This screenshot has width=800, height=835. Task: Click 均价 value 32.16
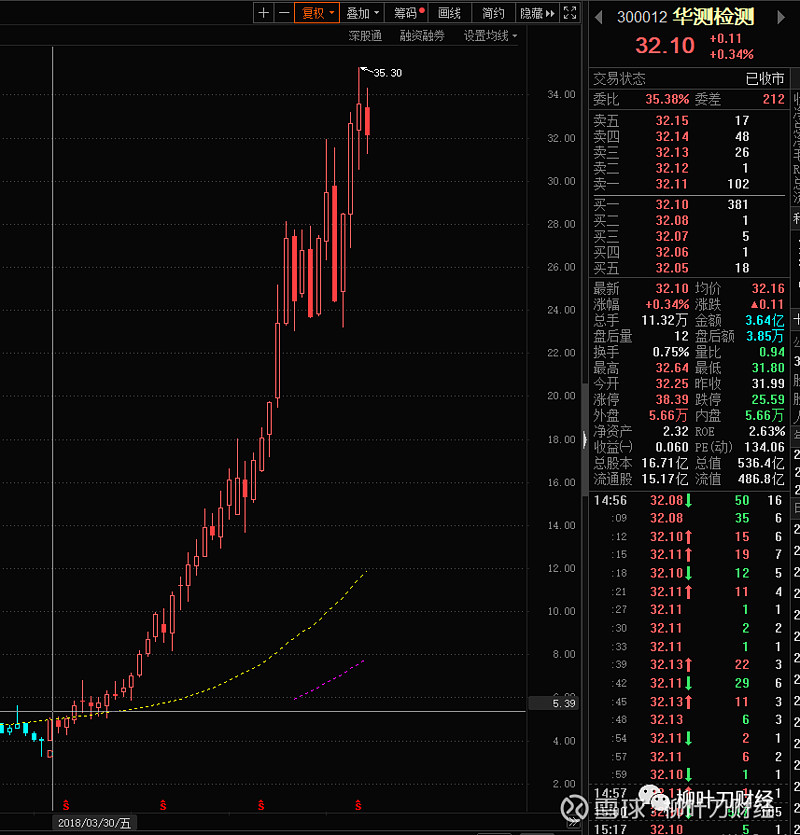[x=768, y=289]
